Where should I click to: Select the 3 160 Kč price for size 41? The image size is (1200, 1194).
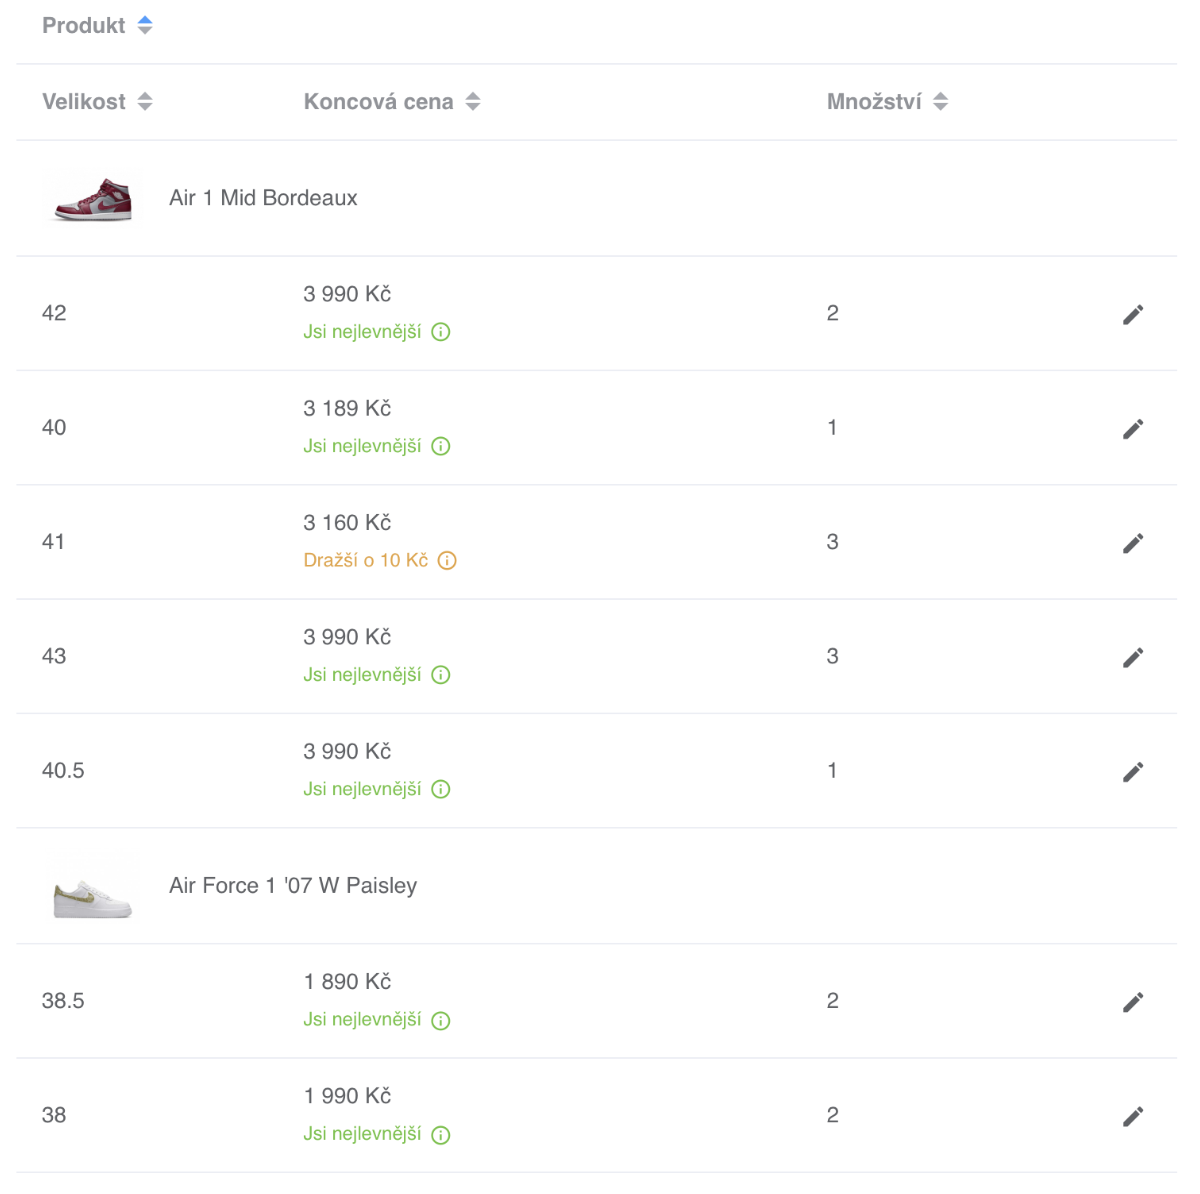[347, 523]
